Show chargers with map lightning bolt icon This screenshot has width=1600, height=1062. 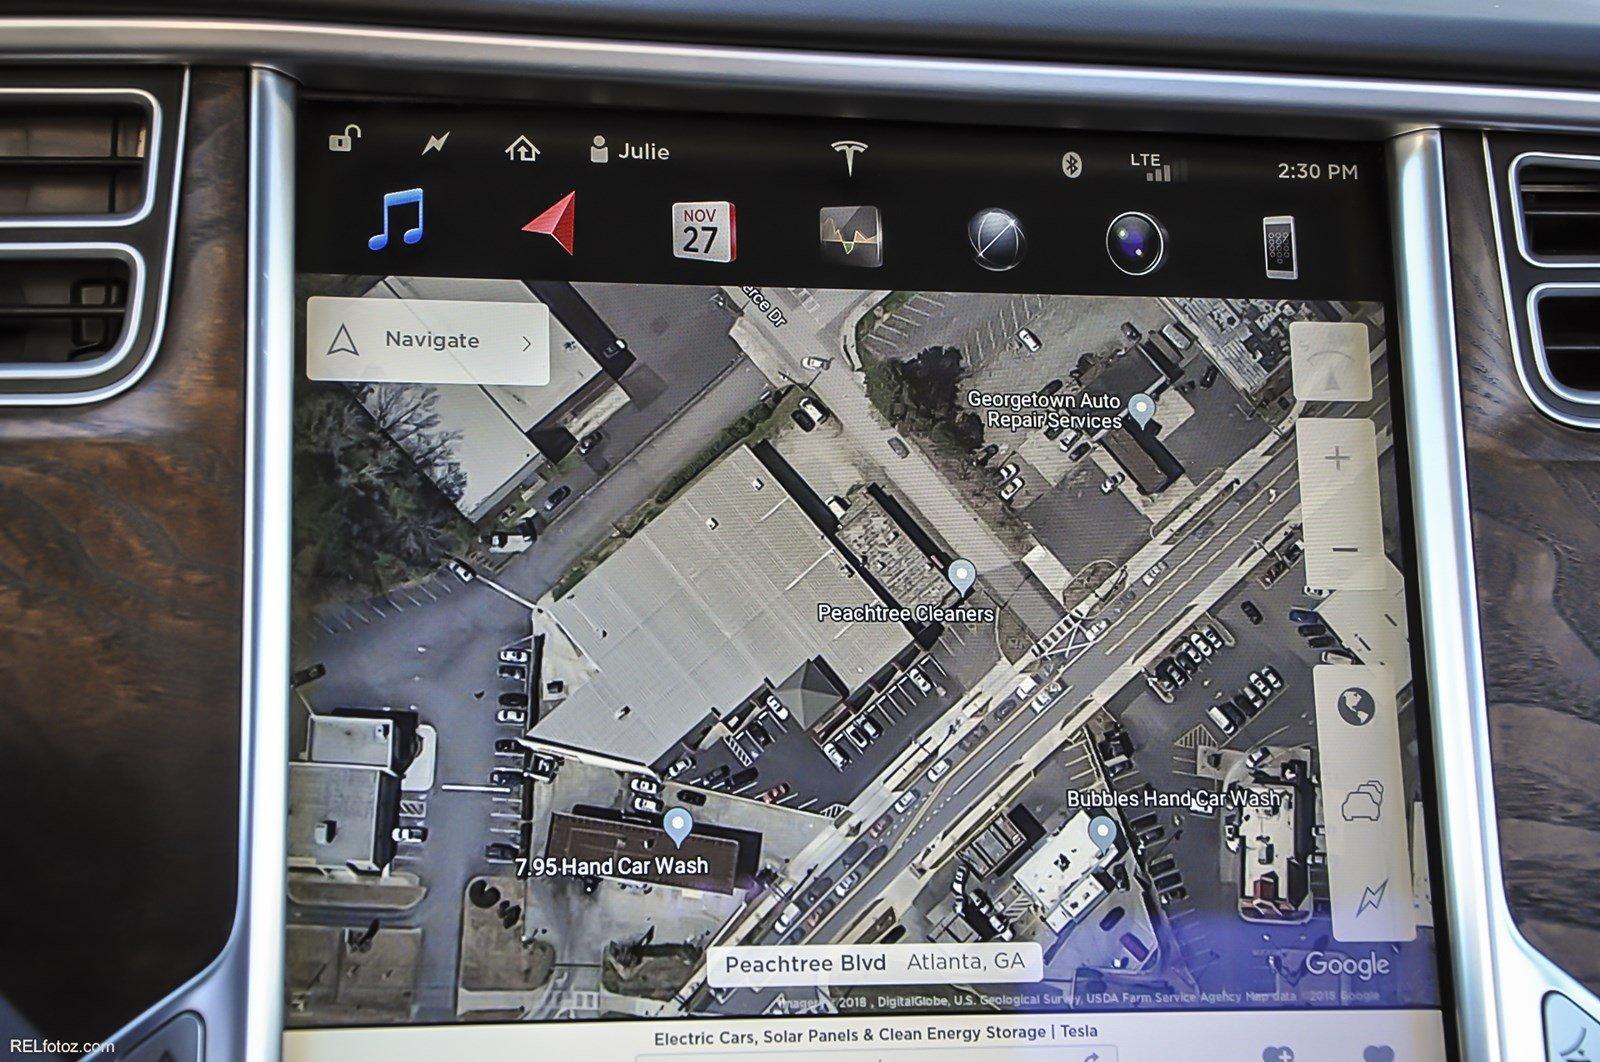coord(1370,897)
